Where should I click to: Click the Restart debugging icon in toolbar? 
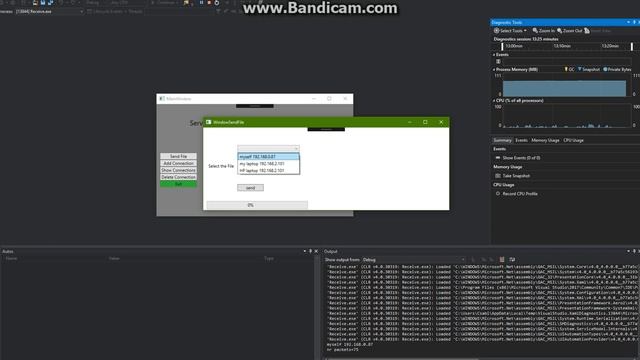(217, 3)
